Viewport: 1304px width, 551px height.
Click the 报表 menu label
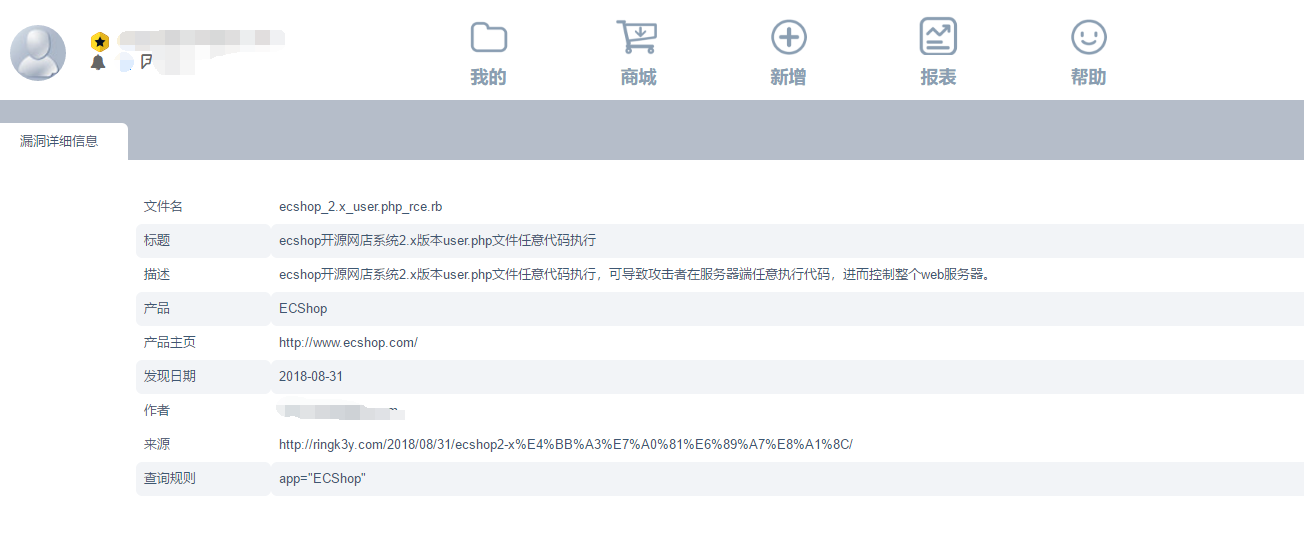tap(938, 77)
